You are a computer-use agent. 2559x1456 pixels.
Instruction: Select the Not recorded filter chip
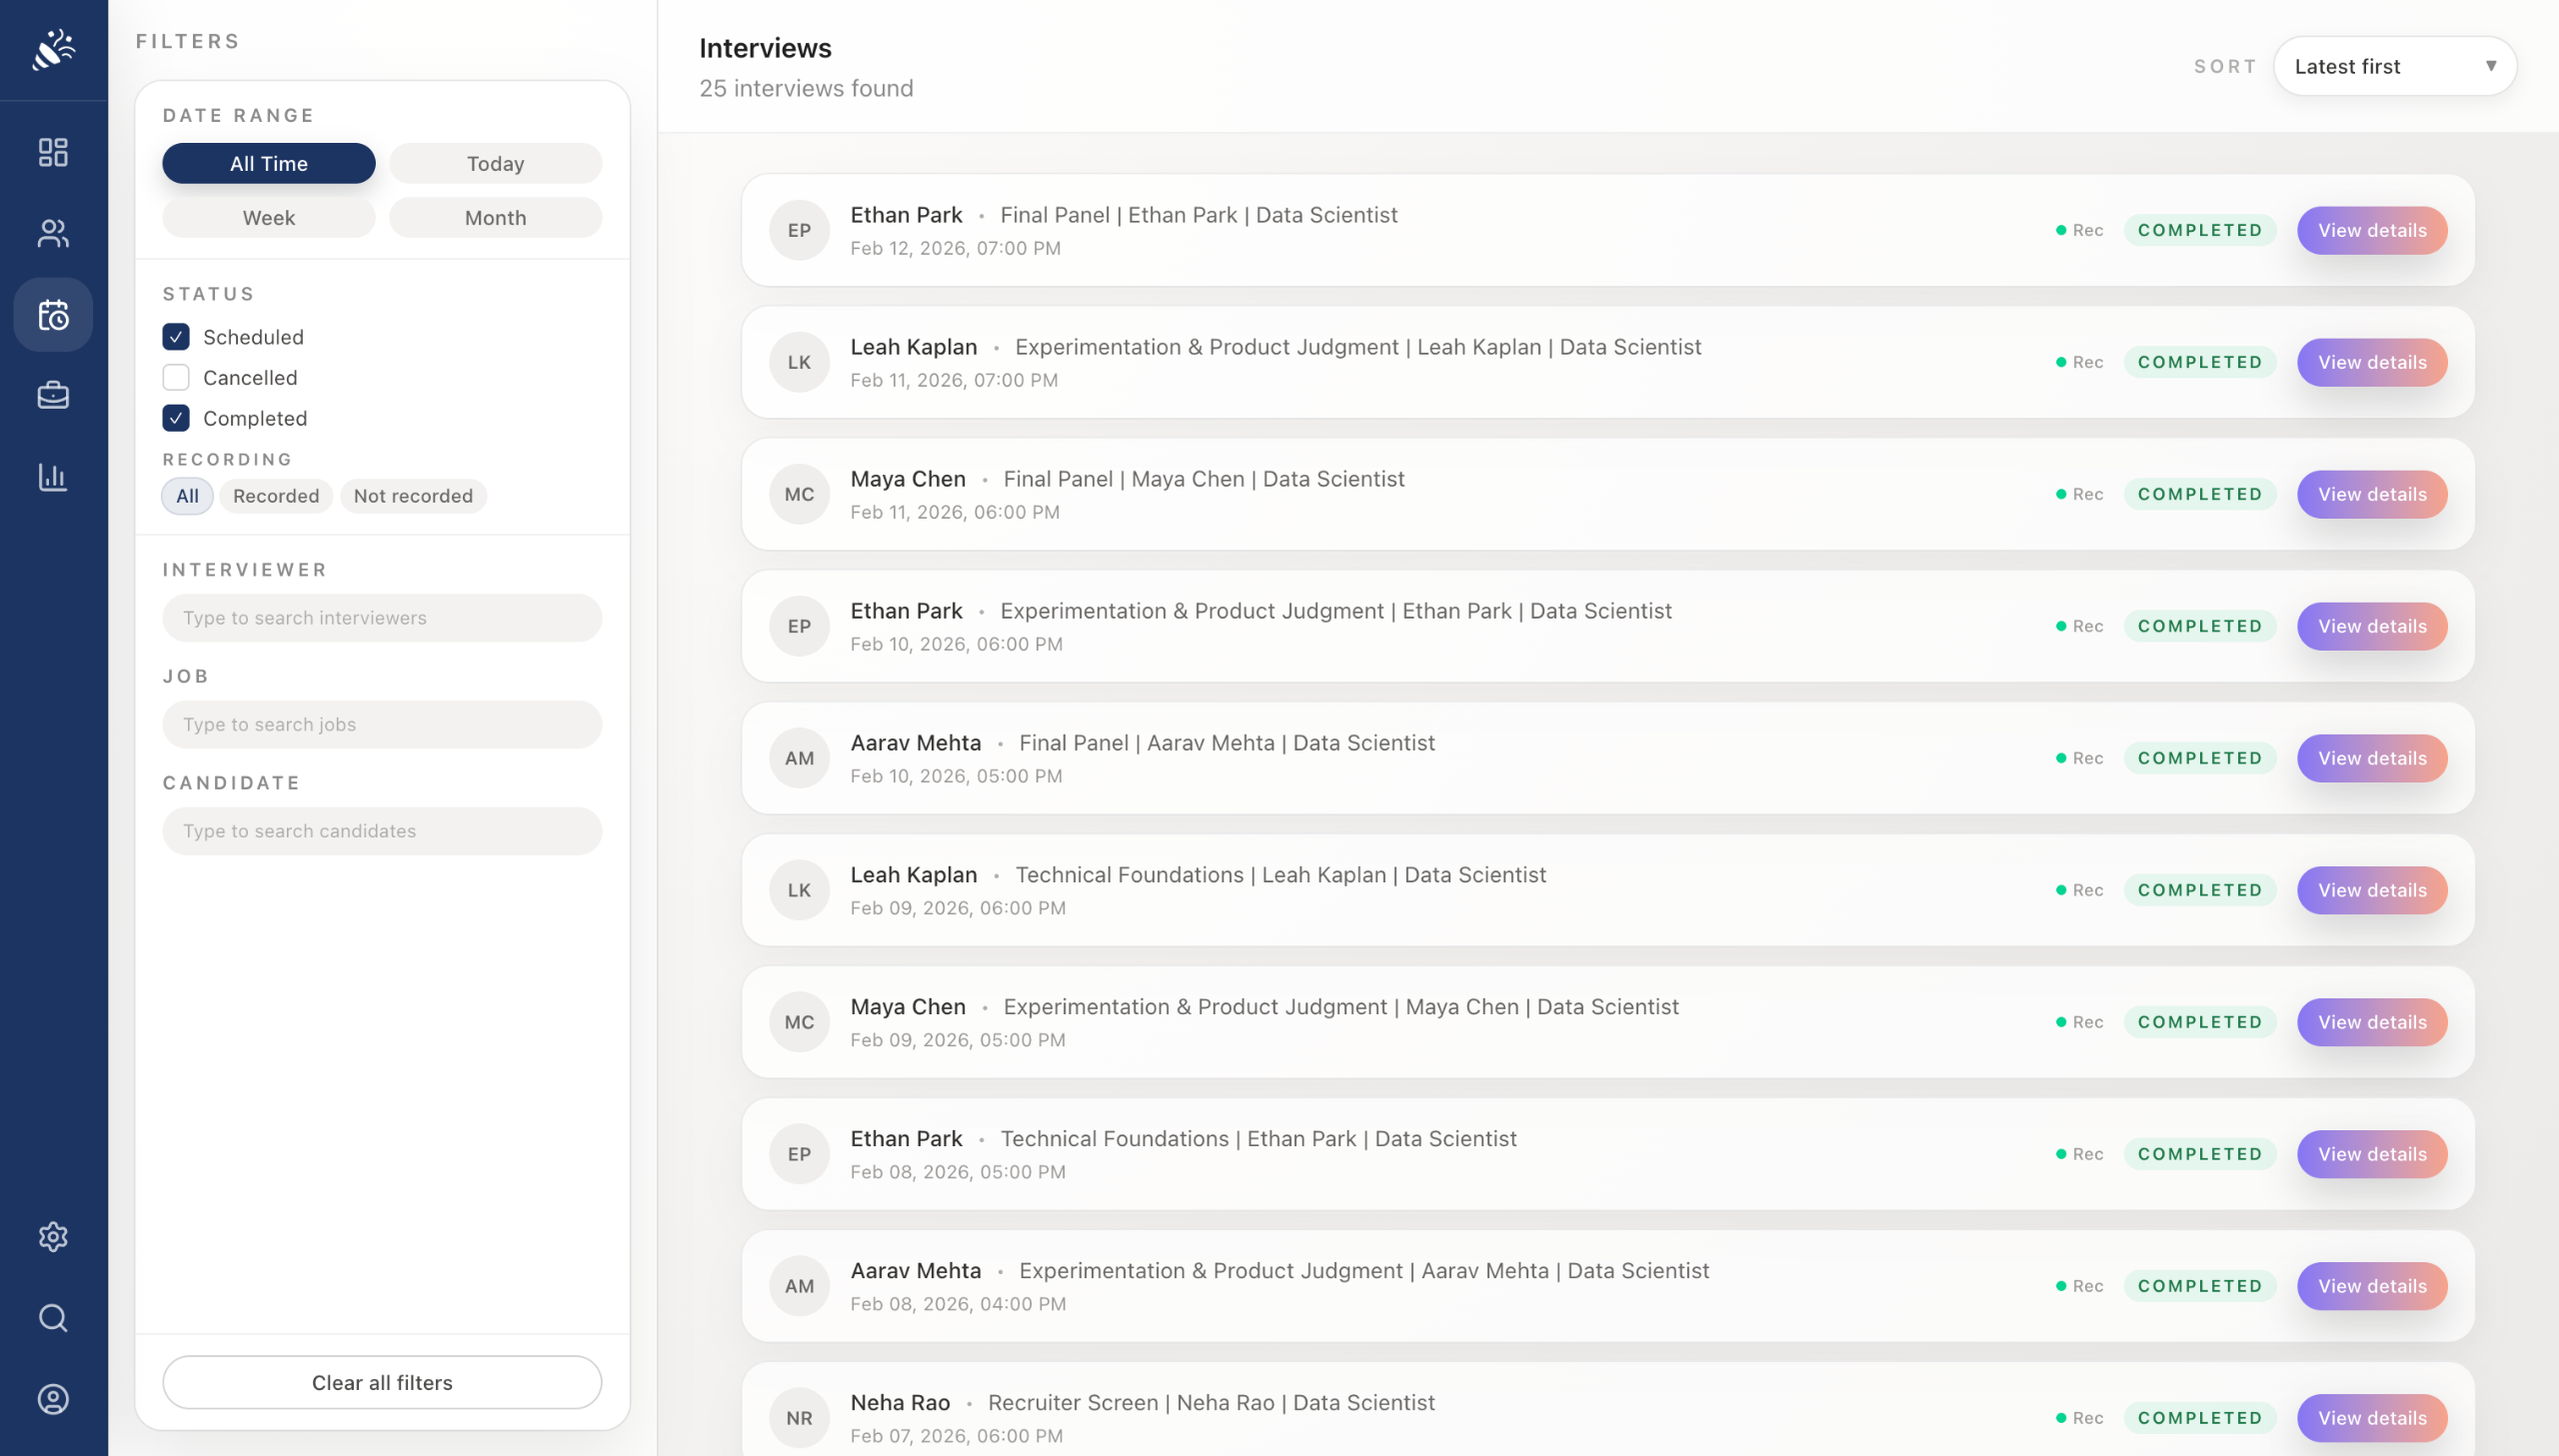coord(413,496)
